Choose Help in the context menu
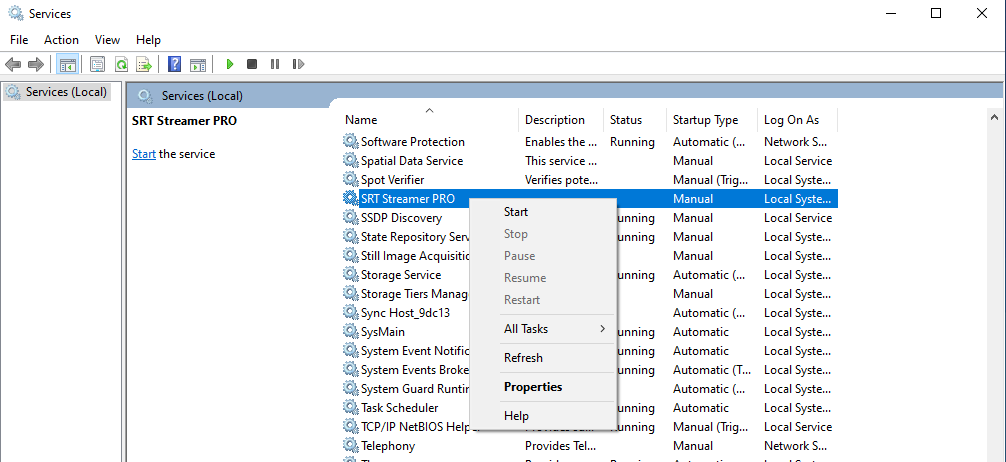Viewport: 1006px width, 462px height. 543,416
